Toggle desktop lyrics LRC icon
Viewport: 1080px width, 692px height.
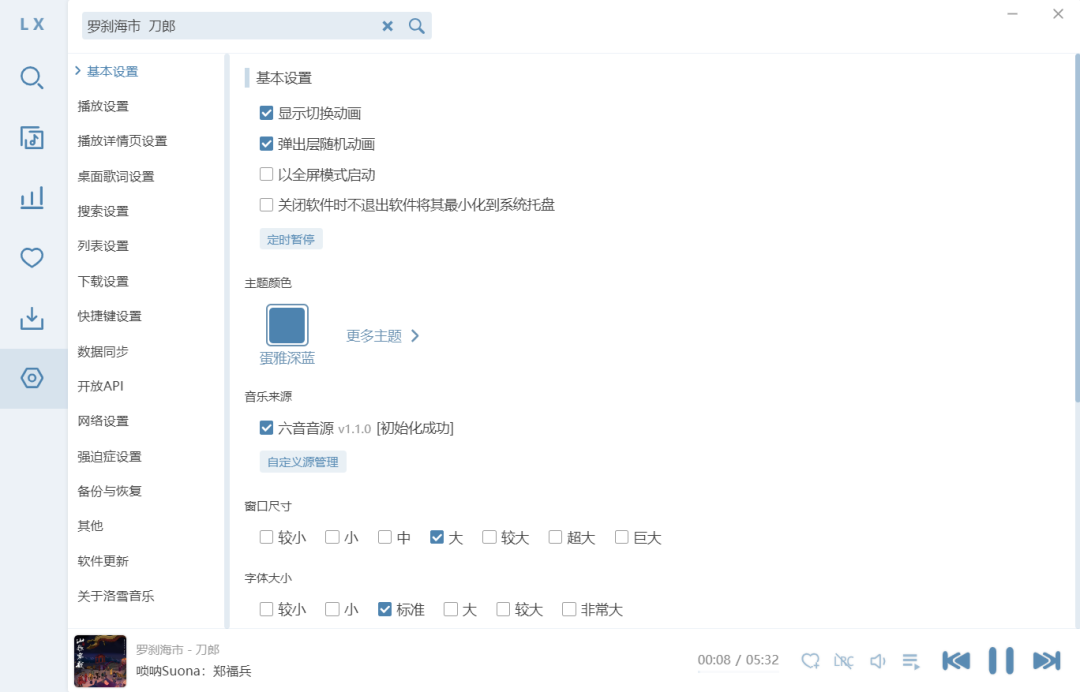point(843,661)
